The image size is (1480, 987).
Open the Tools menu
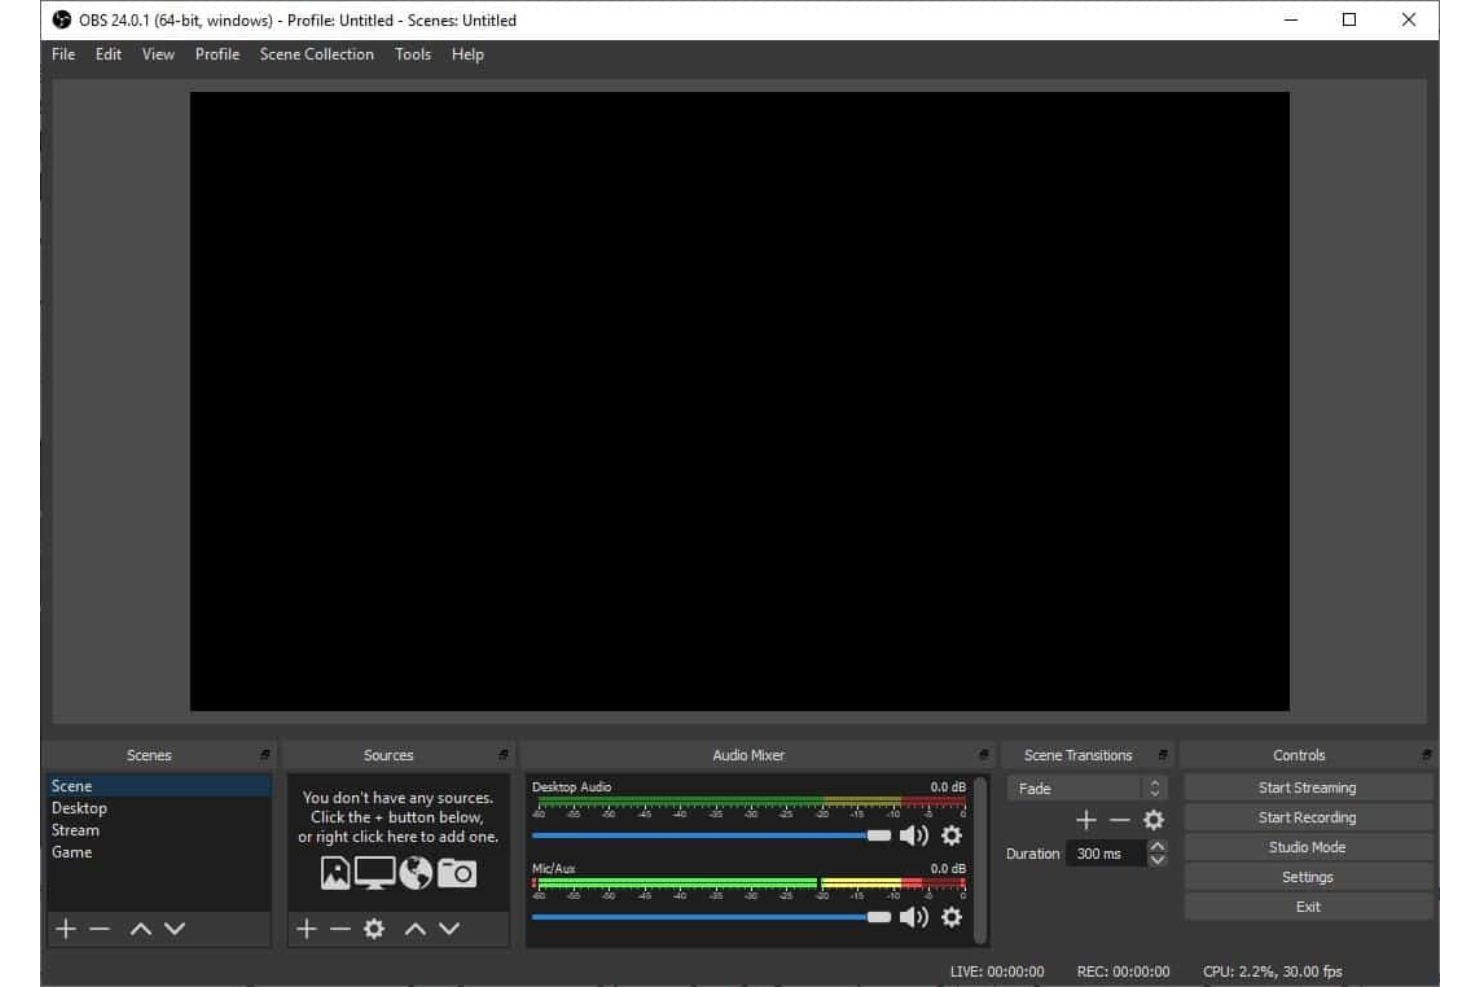tap(412, 54)
